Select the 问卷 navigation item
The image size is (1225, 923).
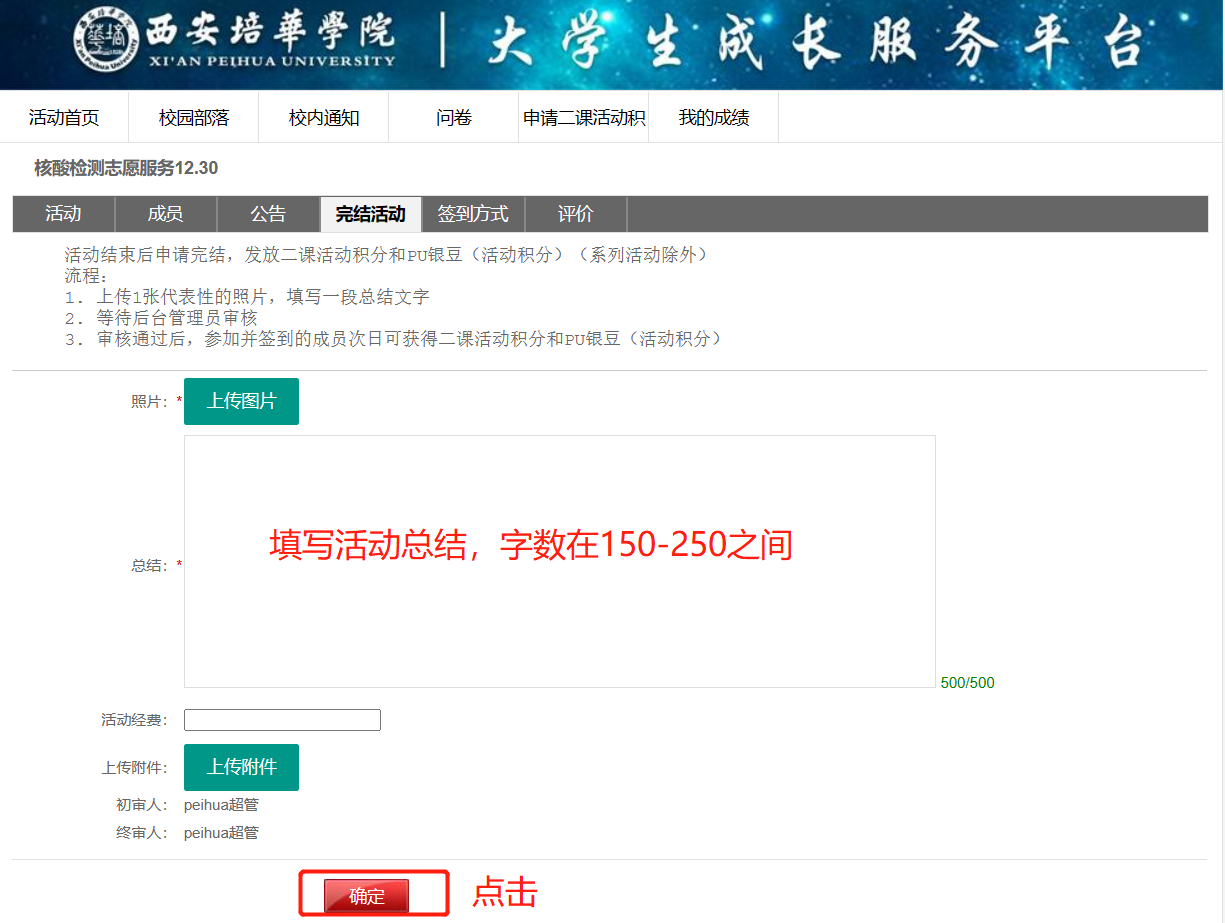(x=454, y=118)
